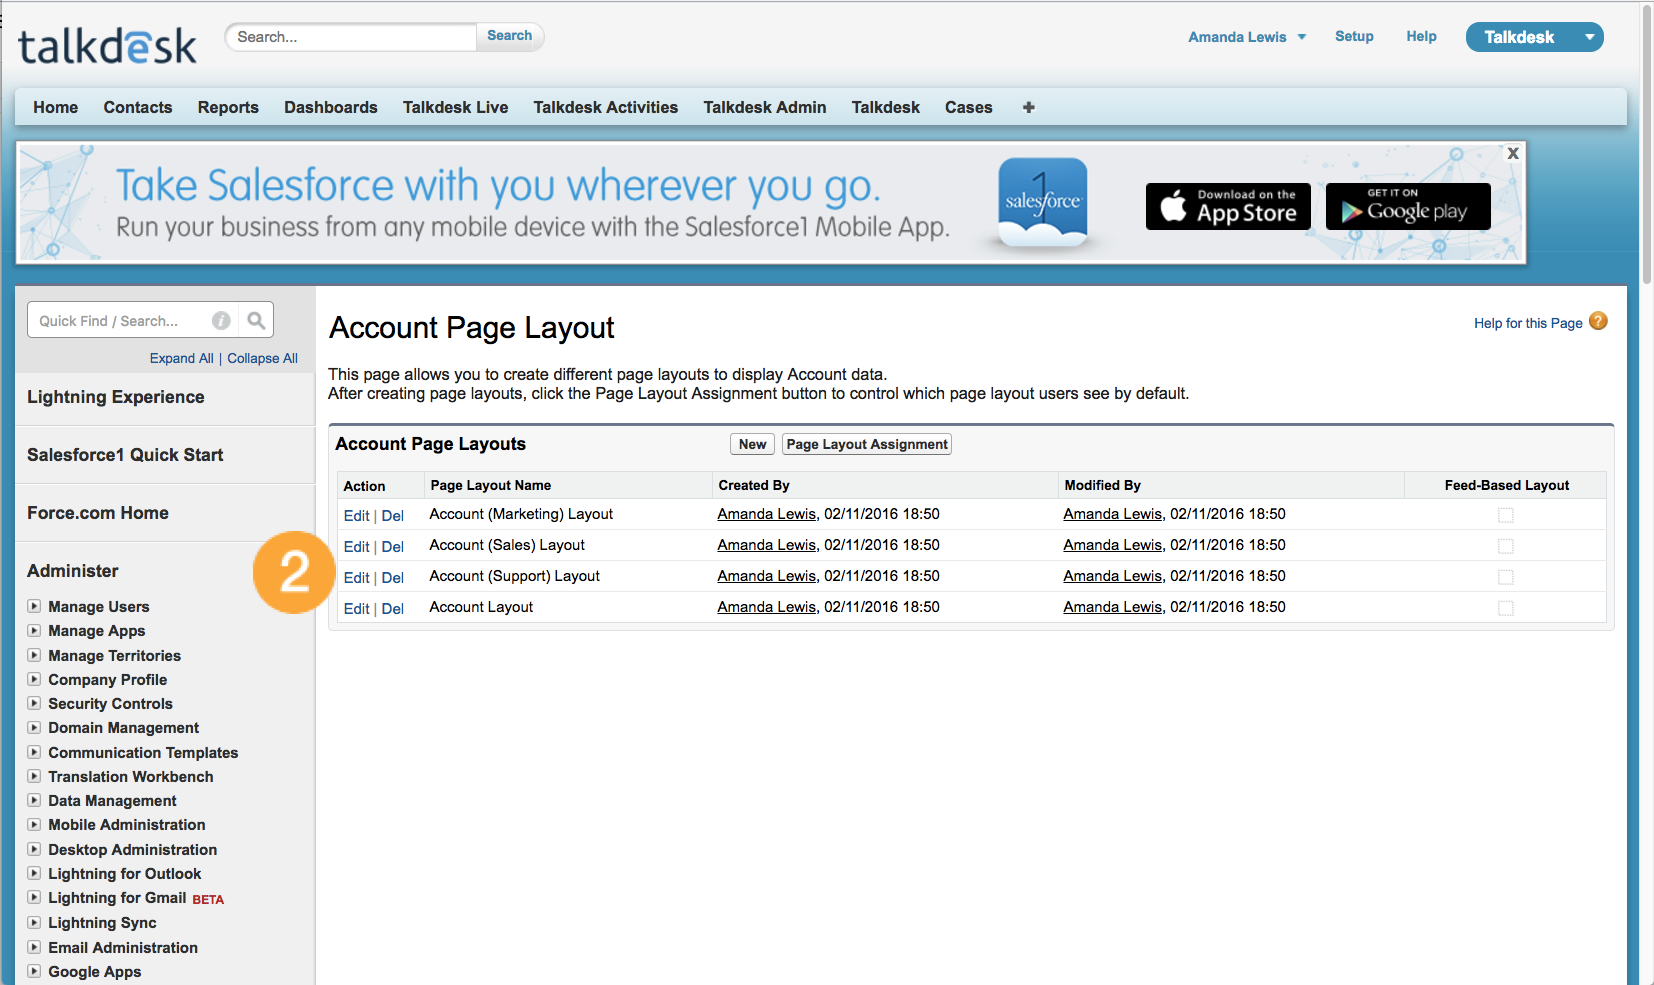Open Amanda Lewis Modified By link for Account (Marketing) Layout

pos(1113,514)
